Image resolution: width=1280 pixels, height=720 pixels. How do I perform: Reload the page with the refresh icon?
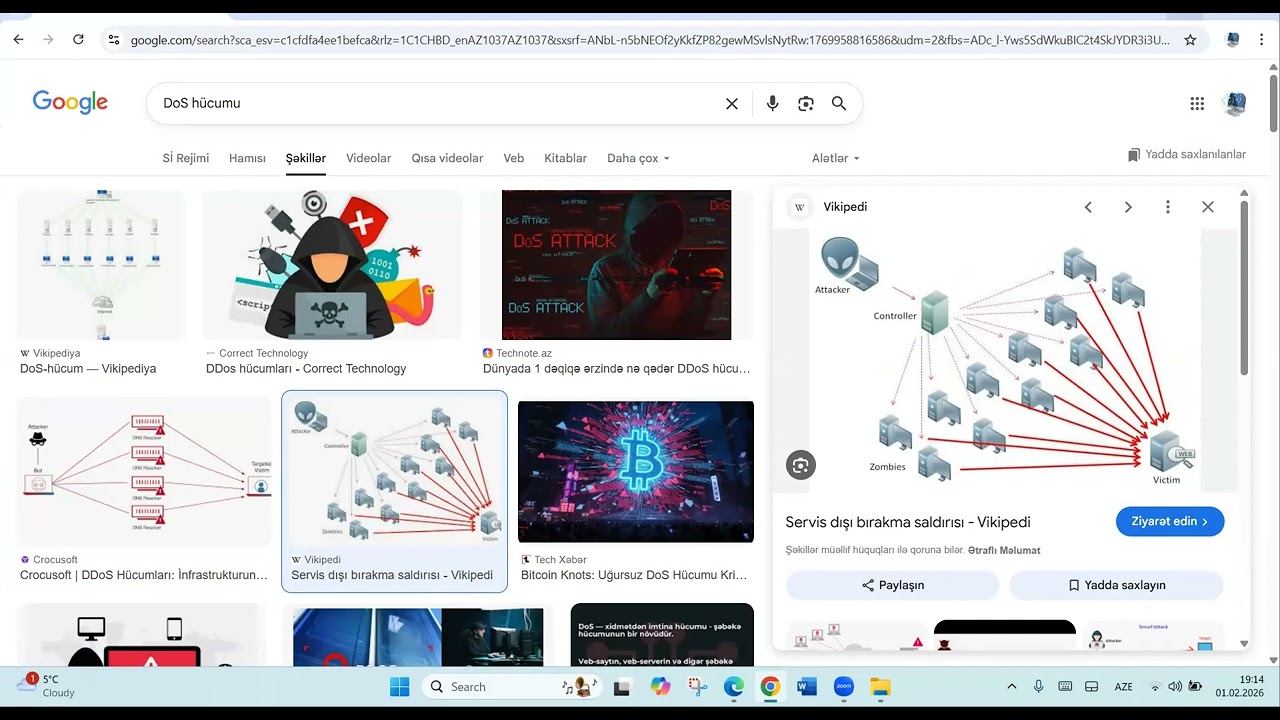(x=78, y=40)
